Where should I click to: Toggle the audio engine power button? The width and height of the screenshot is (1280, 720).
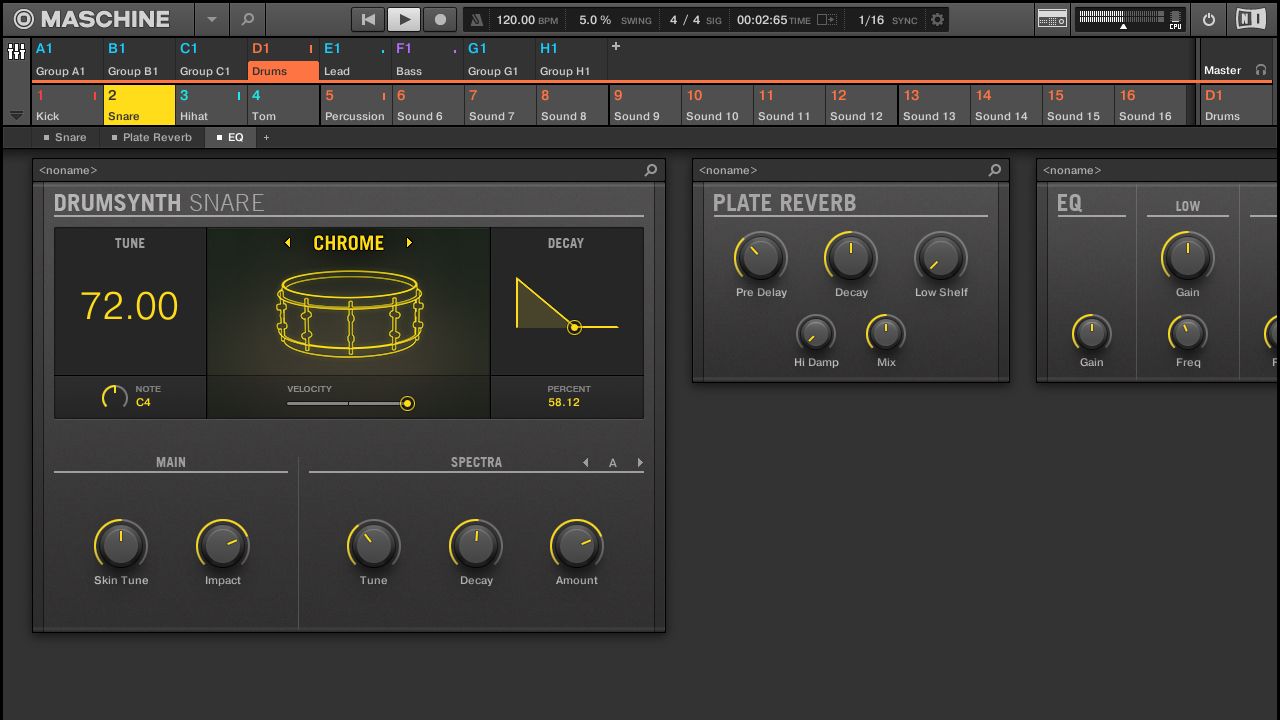coord(1209,19)
